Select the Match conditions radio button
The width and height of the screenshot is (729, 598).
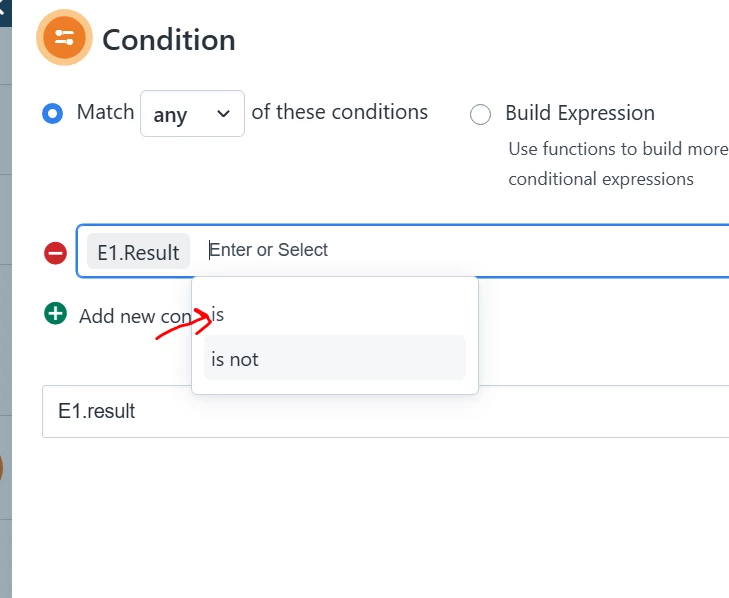[53, 113]
